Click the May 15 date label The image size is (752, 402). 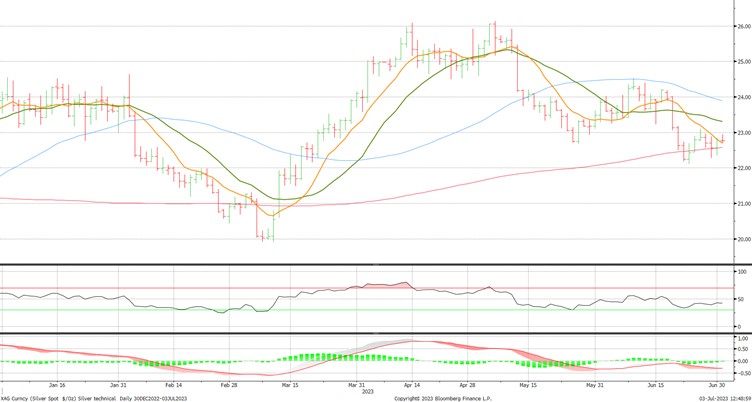[x=528, y=385]
